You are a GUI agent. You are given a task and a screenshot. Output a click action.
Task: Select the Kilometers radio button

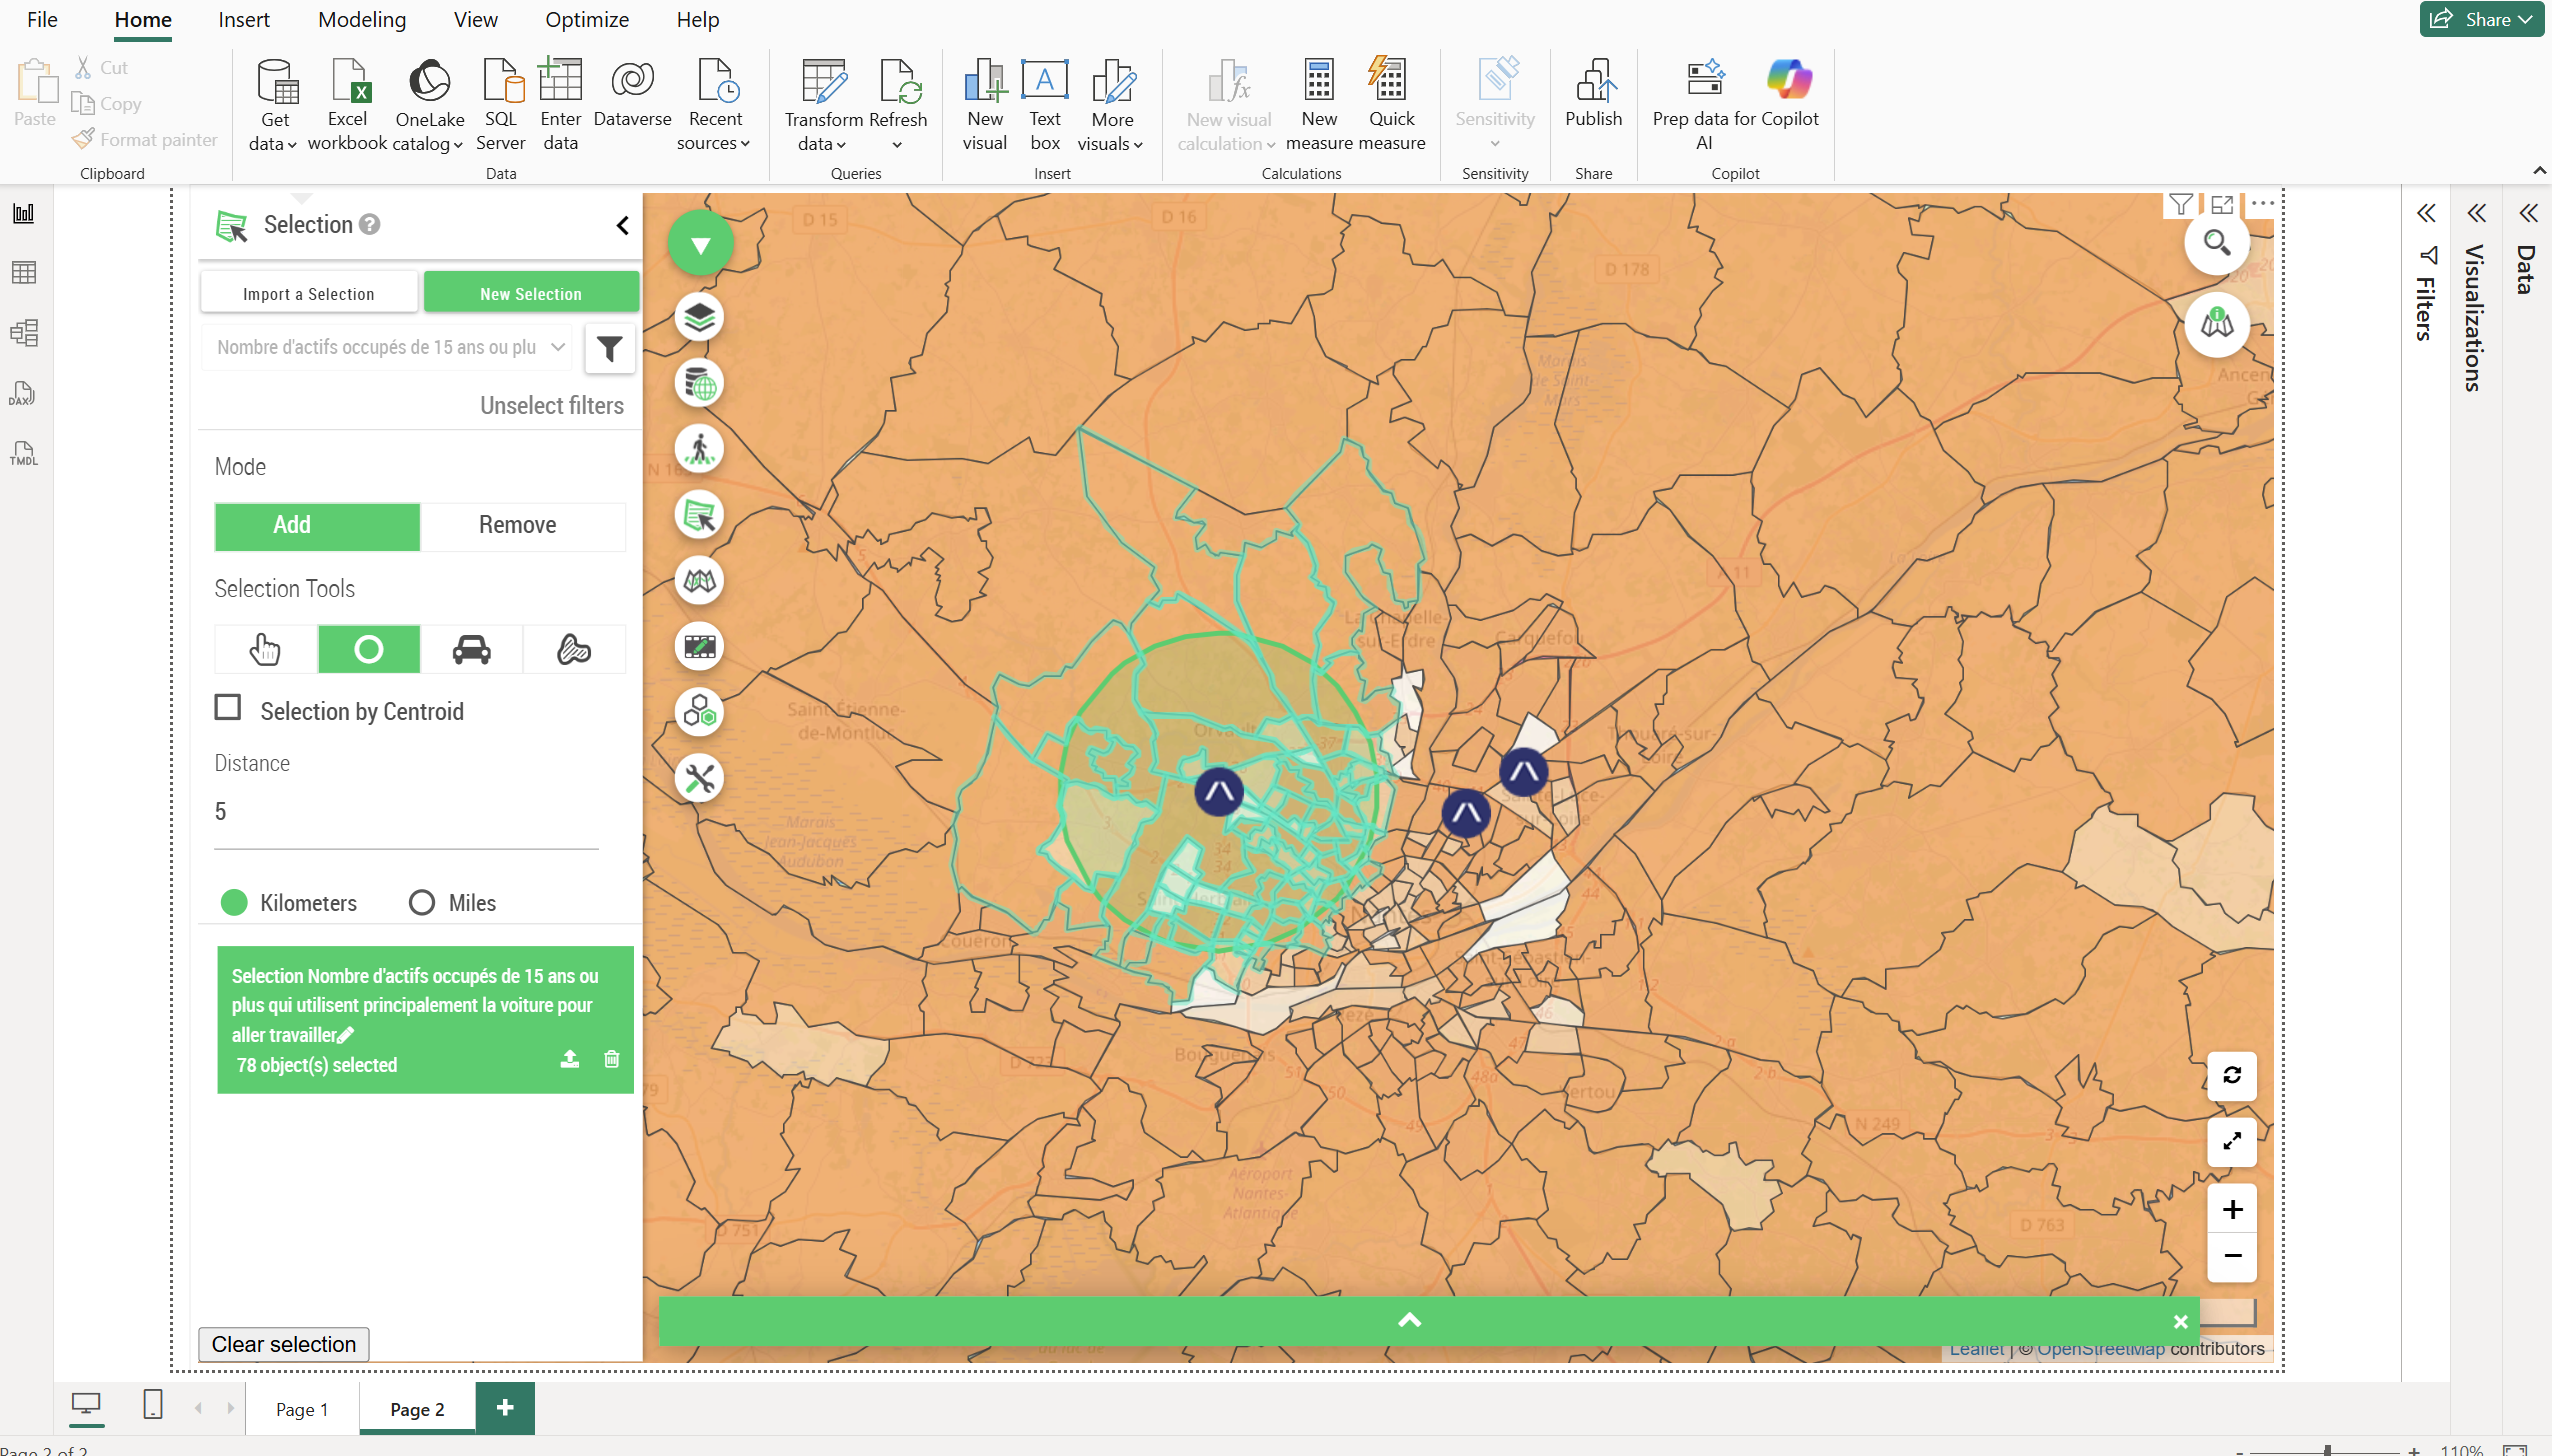(x=234, y=903)
